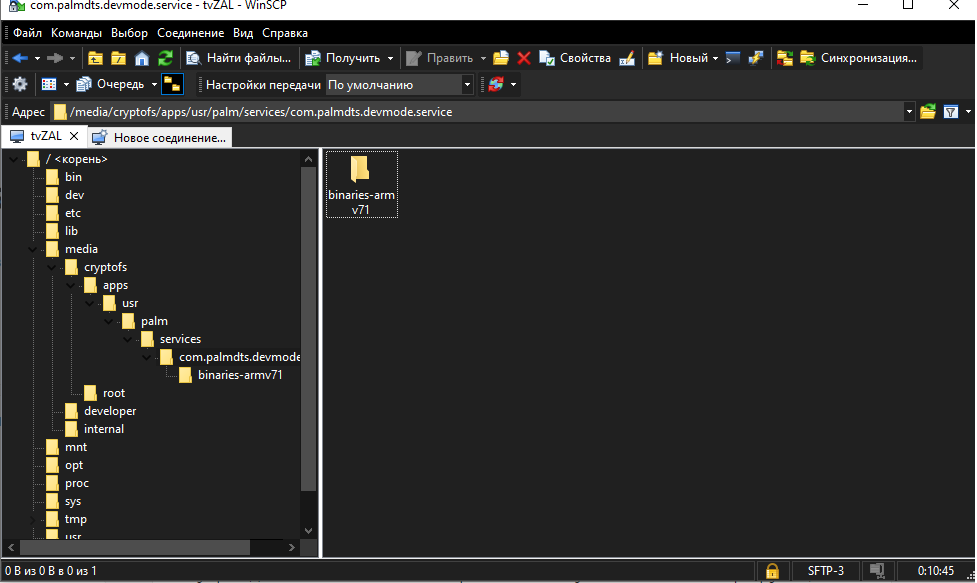977x583 pixels.
Task: Click the back navigation arrow
Action: pyautogui.click(x=19, y=58)
